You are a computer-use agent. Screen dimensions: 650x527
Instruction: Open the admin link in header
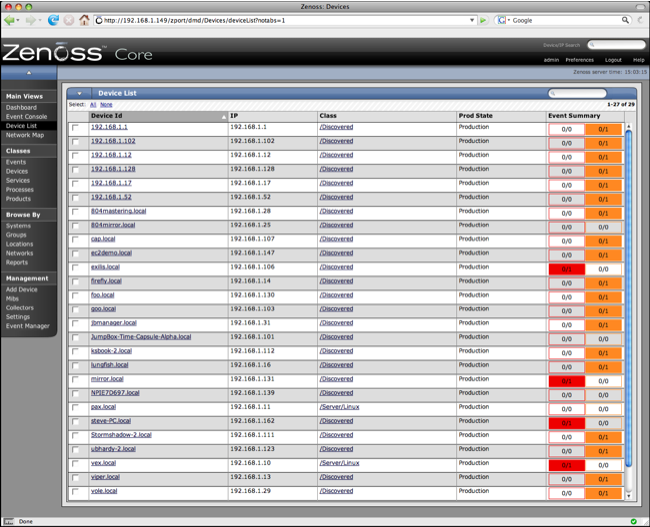[551, 60]
